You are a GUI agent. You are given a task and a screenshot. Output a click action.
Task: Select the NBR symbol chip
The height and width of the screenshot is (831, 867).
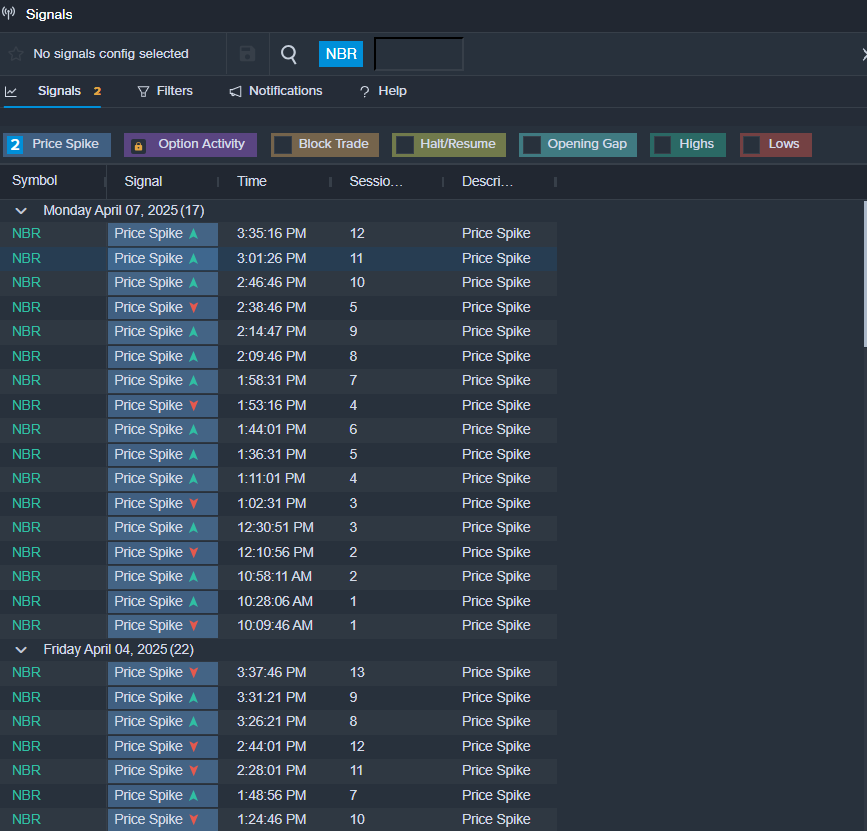pyautogui.click(x=341, y=54)
